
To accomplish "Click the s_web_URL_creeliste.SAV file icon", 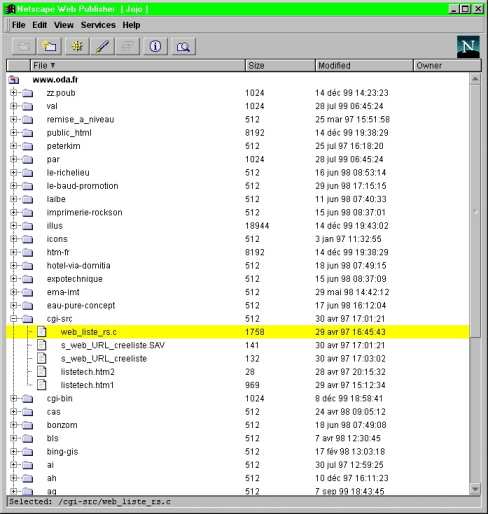I will [x=42, y=345].
